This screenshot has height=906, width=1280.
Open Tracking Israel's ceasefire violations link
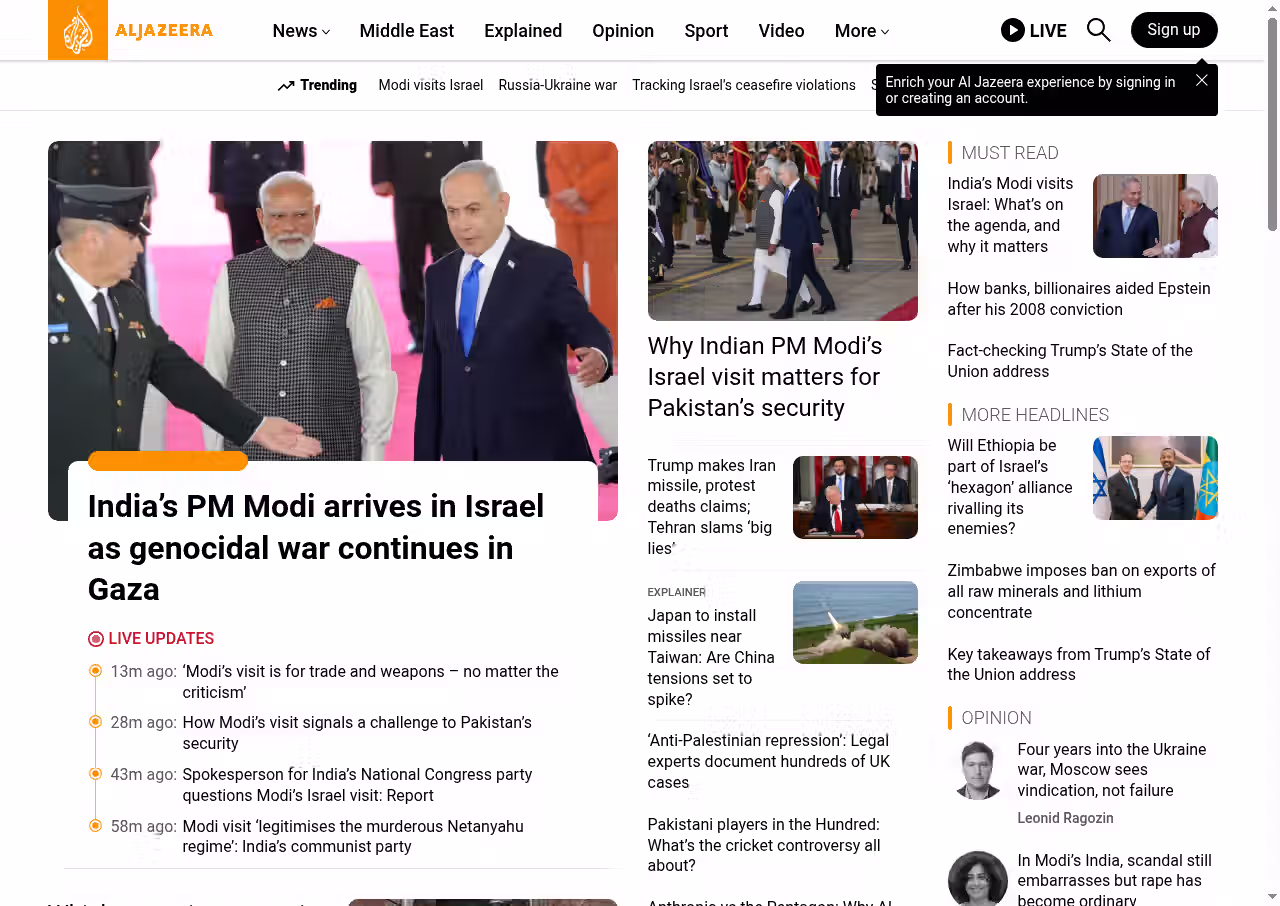click(744, 85)
